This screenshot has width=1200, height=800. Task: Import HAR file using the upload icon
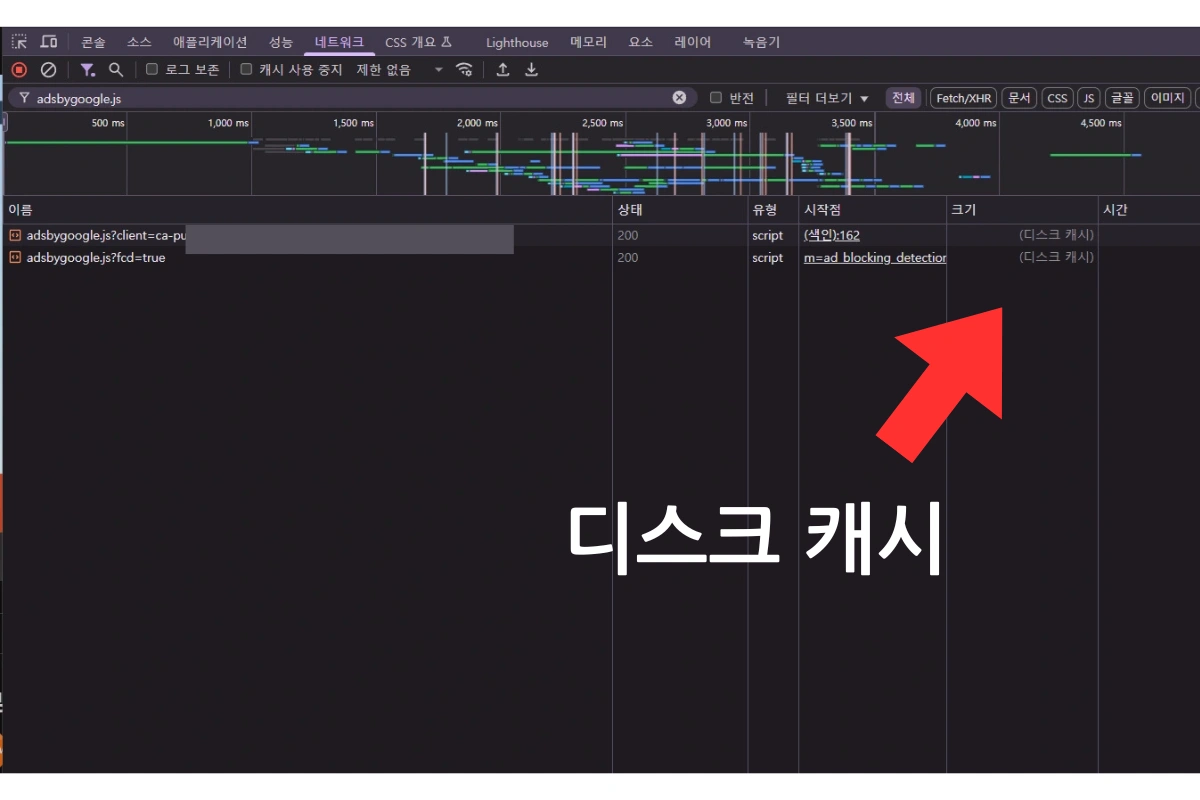pyautogui.click(x=503, y=69)
